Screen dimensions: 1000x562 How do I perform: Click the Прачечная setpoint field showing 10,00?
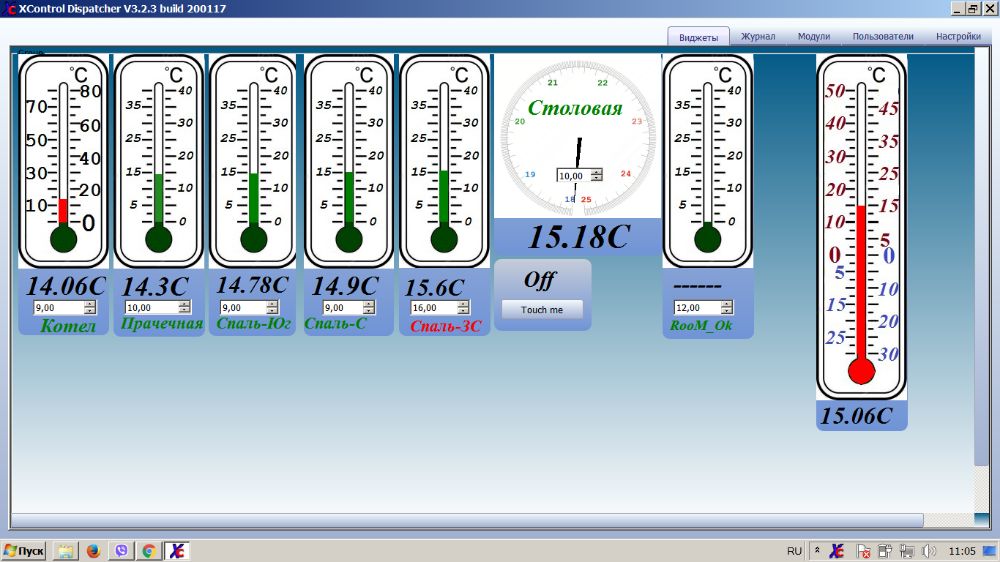(152, 307)
